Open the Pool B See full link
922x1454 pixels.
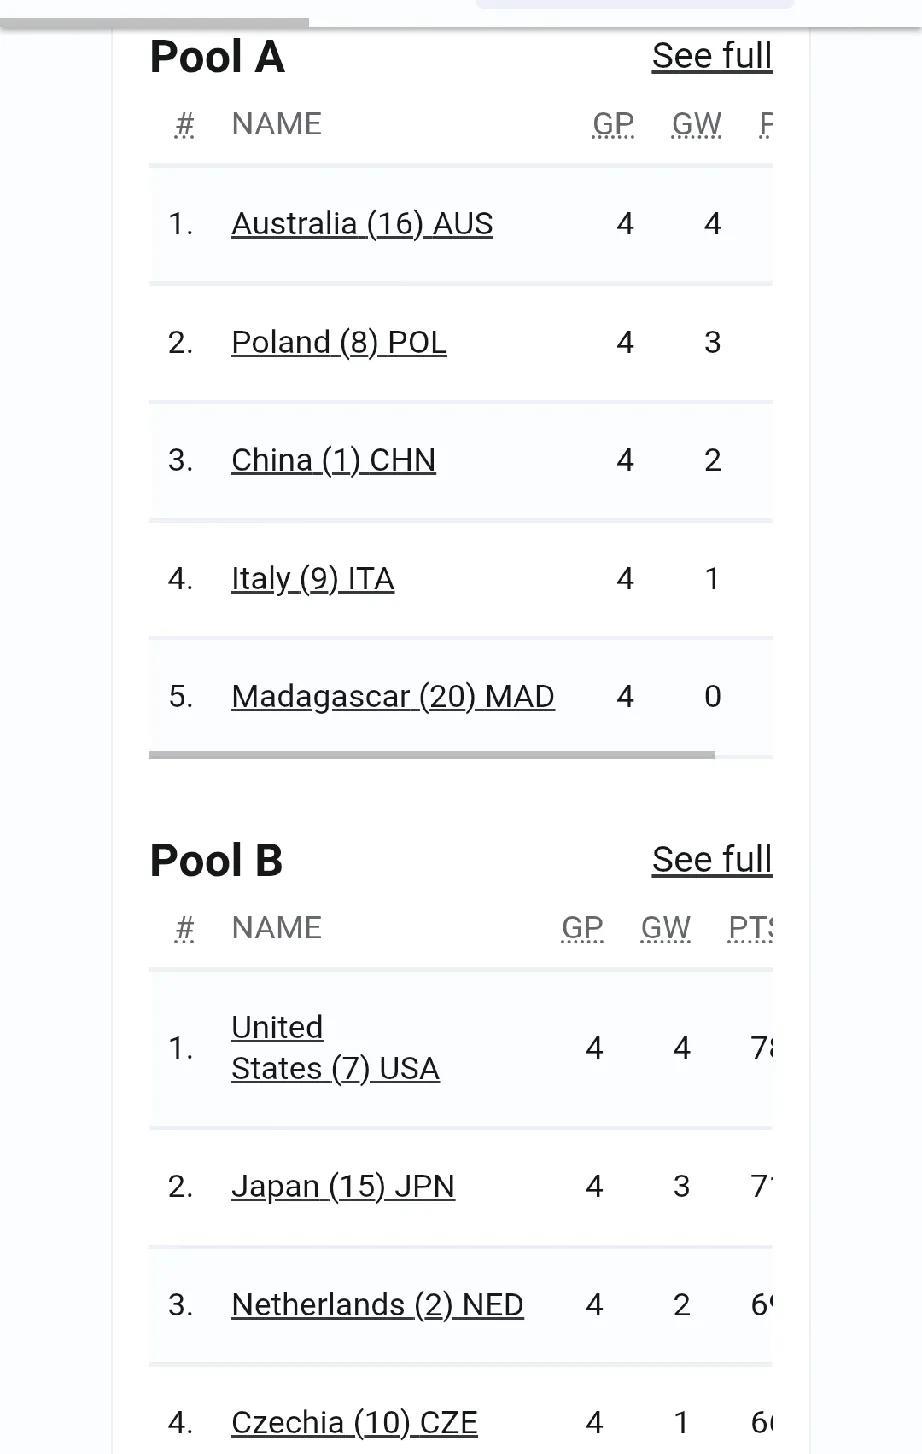pyautogui.click(x=712, y=860)
